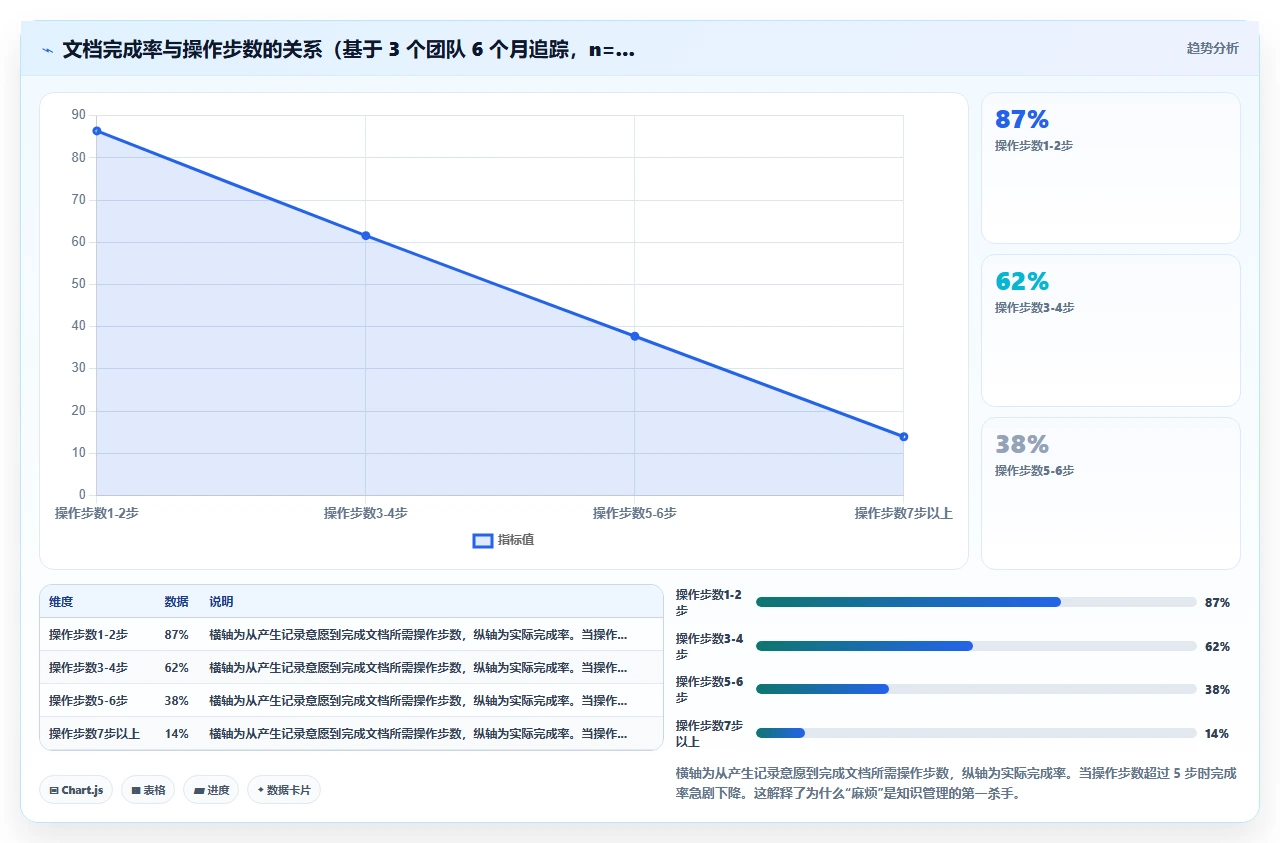Click the 进度 tag chip

click(211, 790)
